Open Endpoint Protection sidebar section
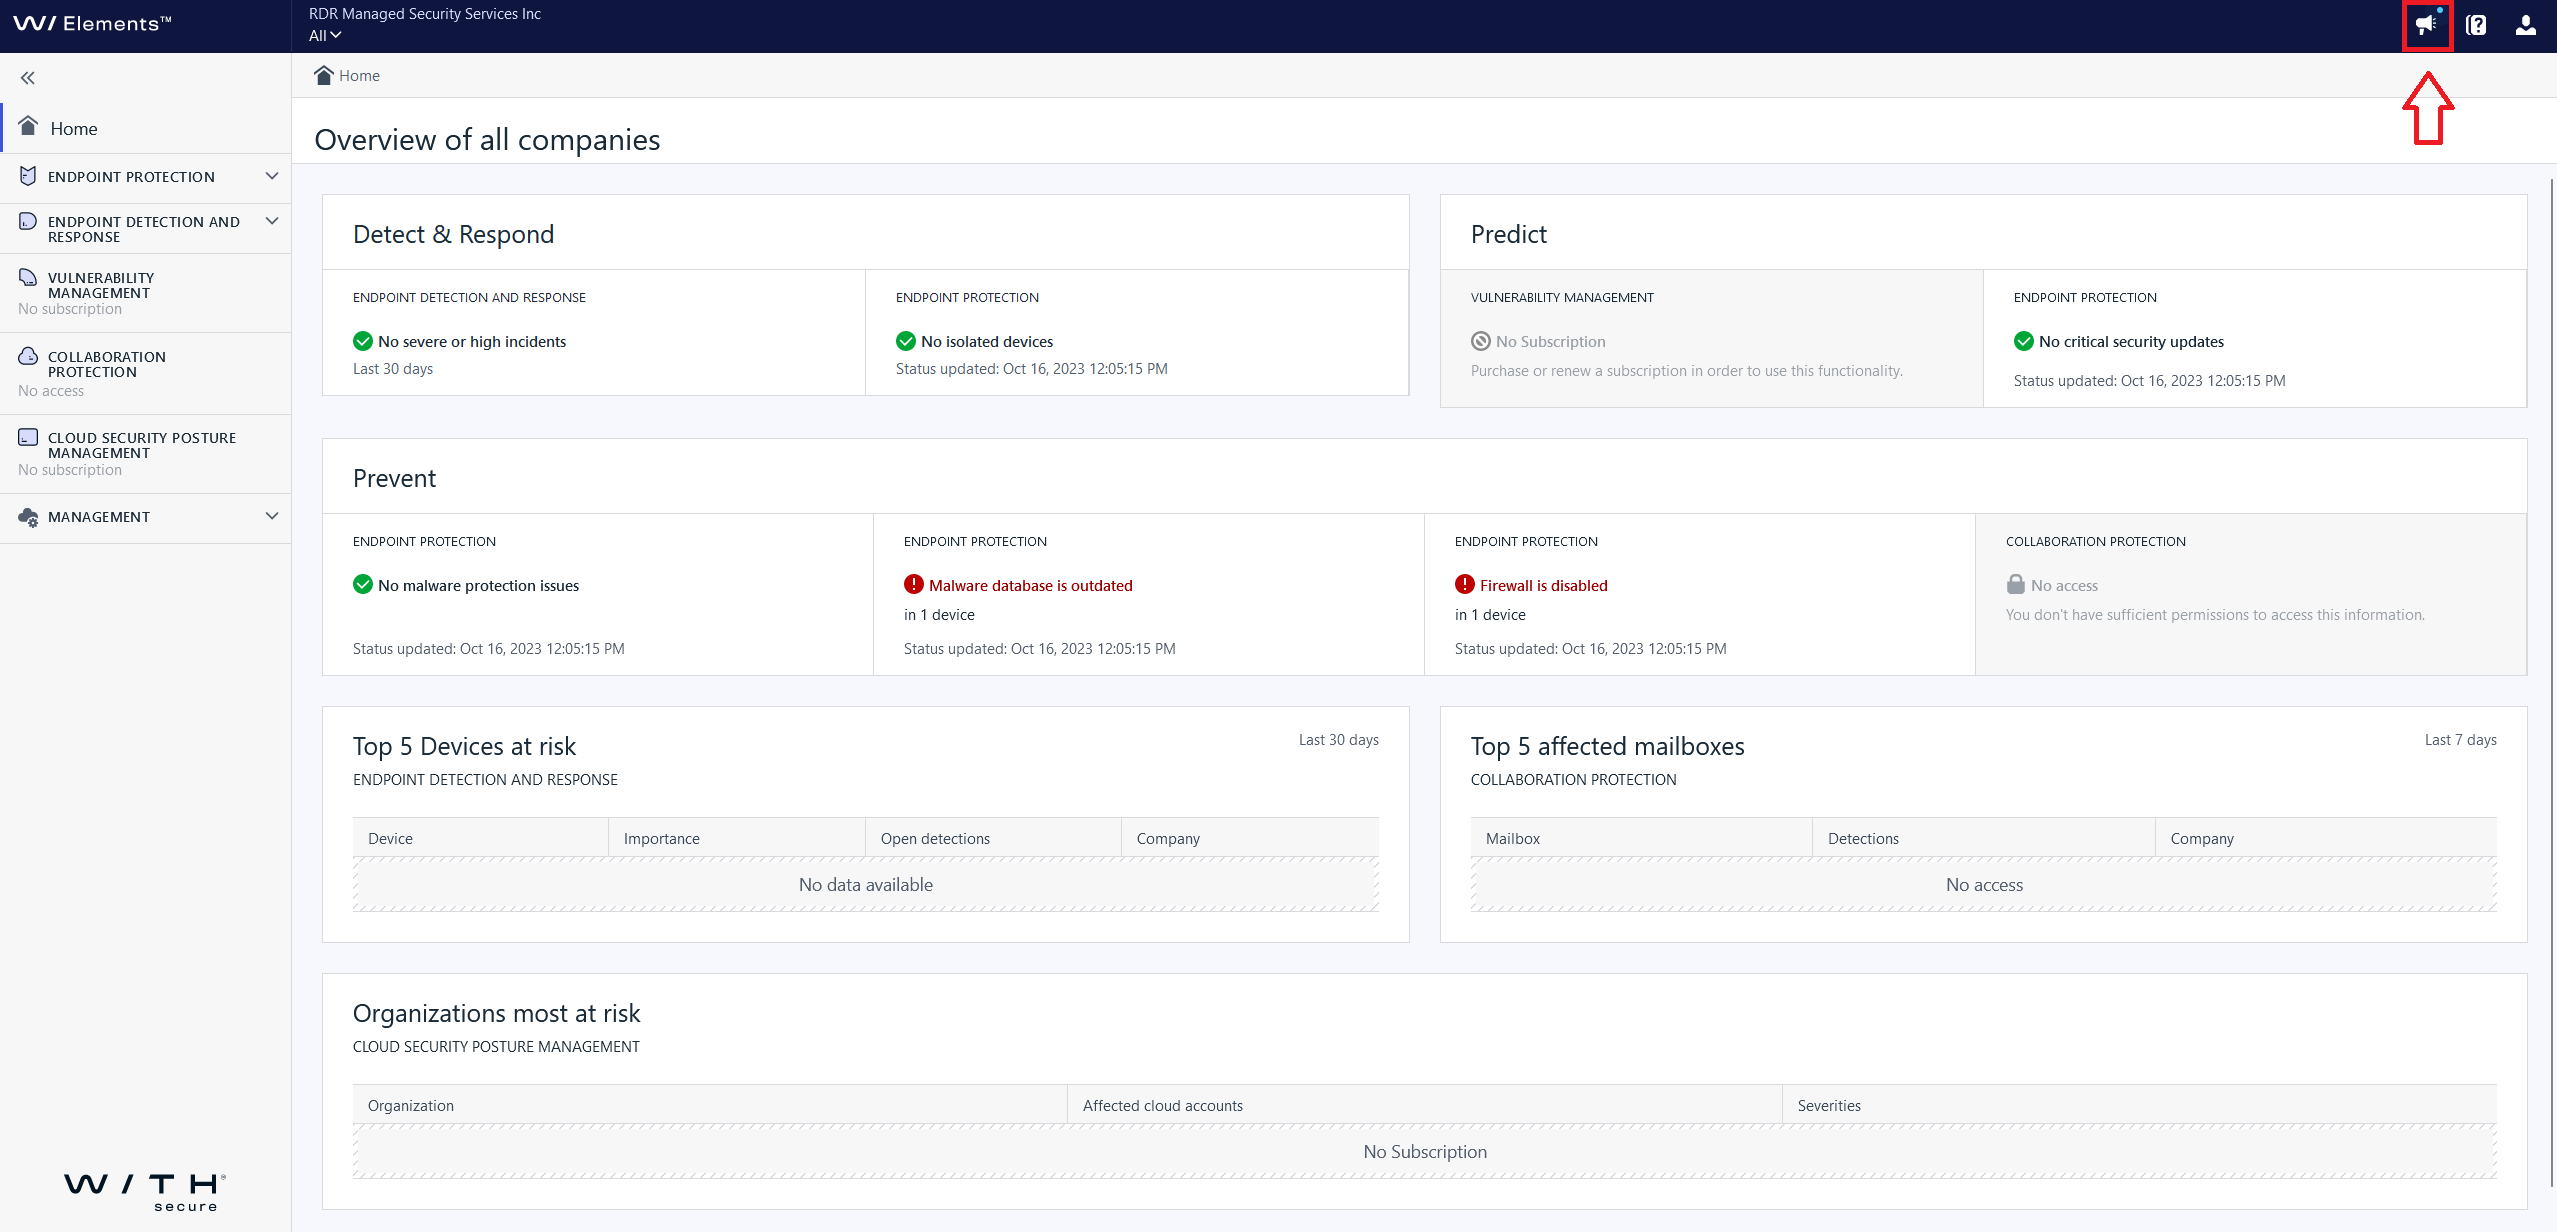 tap(146, 177)
